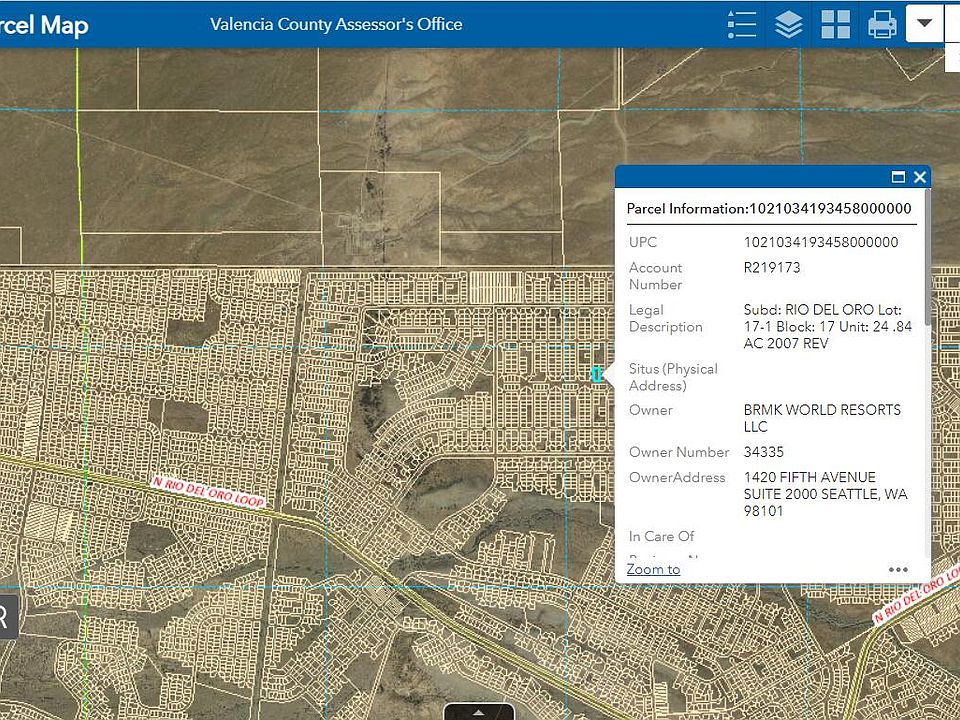
Task: Click Valencia County Assessor's Office subtitle
Action: click(336, 24)
